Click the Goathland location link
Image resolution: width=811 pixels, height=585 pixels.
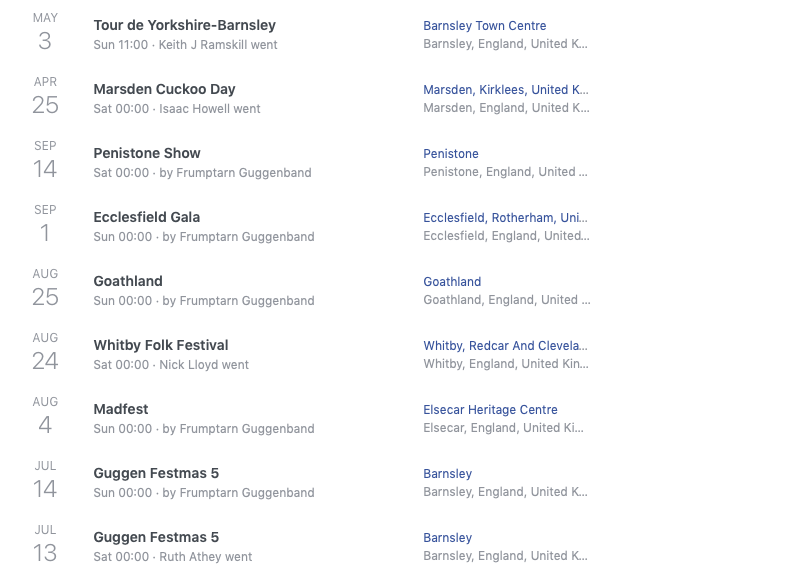click(x=452, y=282)
